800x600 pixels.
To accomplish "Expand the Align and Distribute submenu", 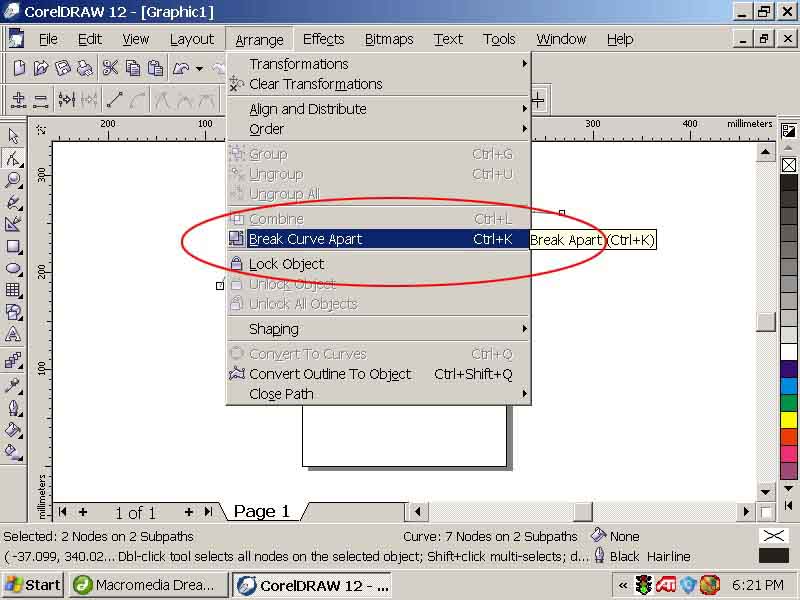I will pos(378,109).
